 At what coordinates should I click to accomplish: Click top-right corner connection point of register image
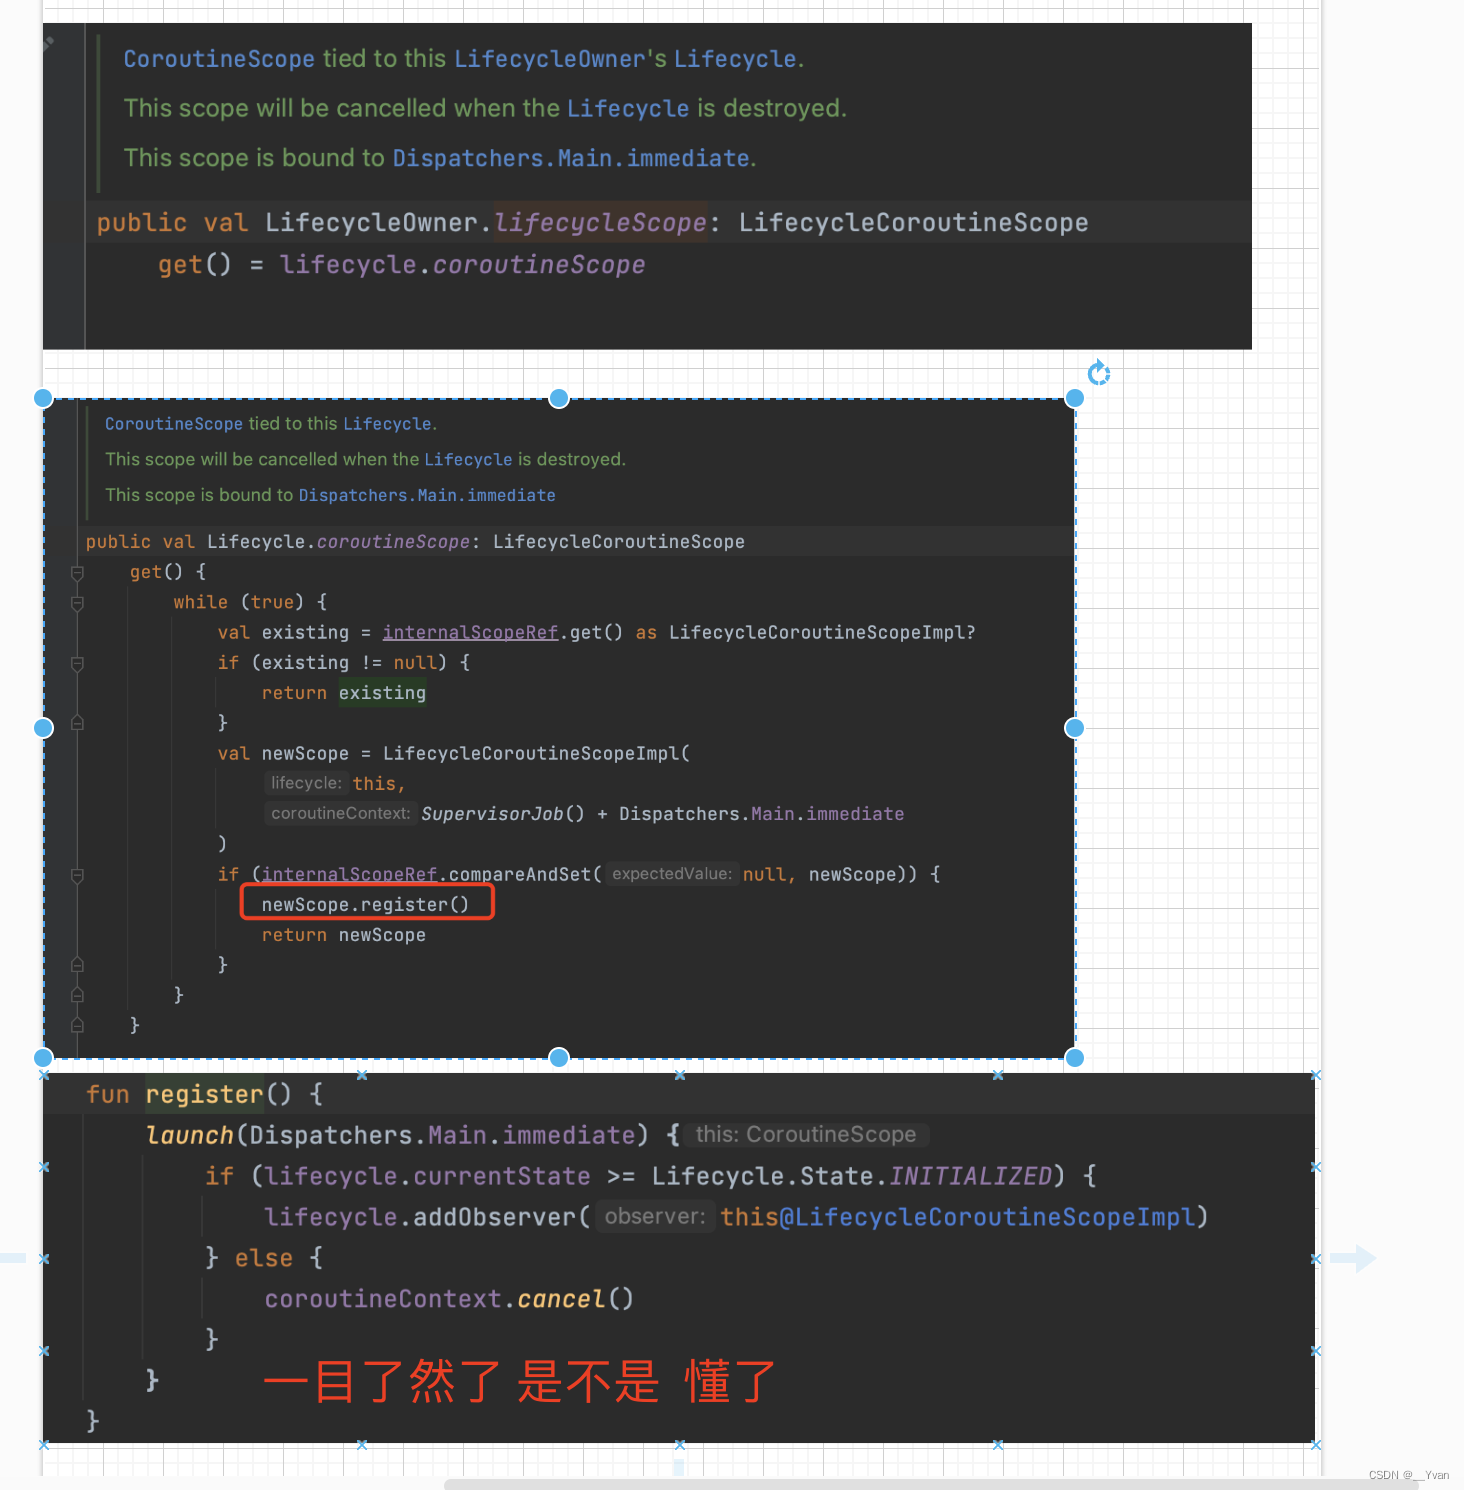click(1316, 1075)
